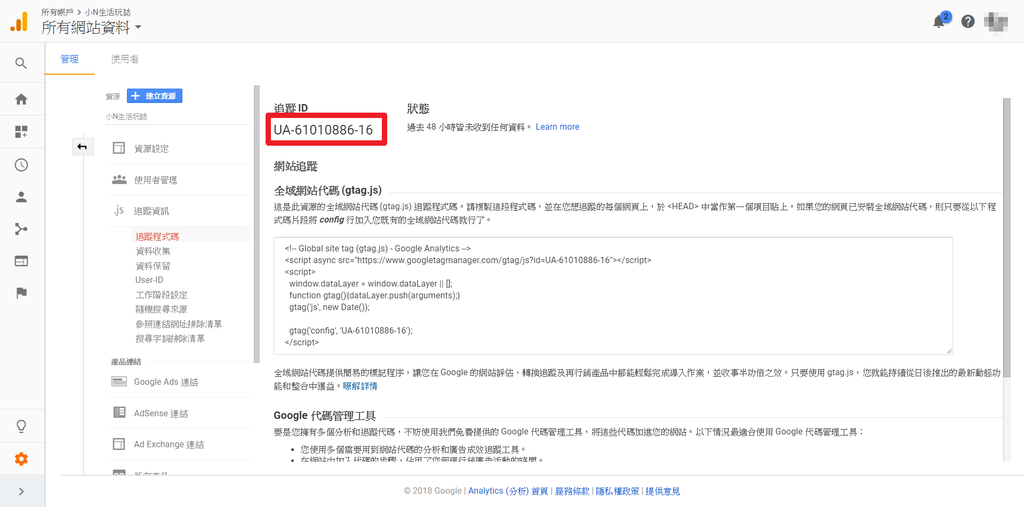Switch to the 使用者 tab
Screen dimensions: 1024x507
[x=124, y=59]
